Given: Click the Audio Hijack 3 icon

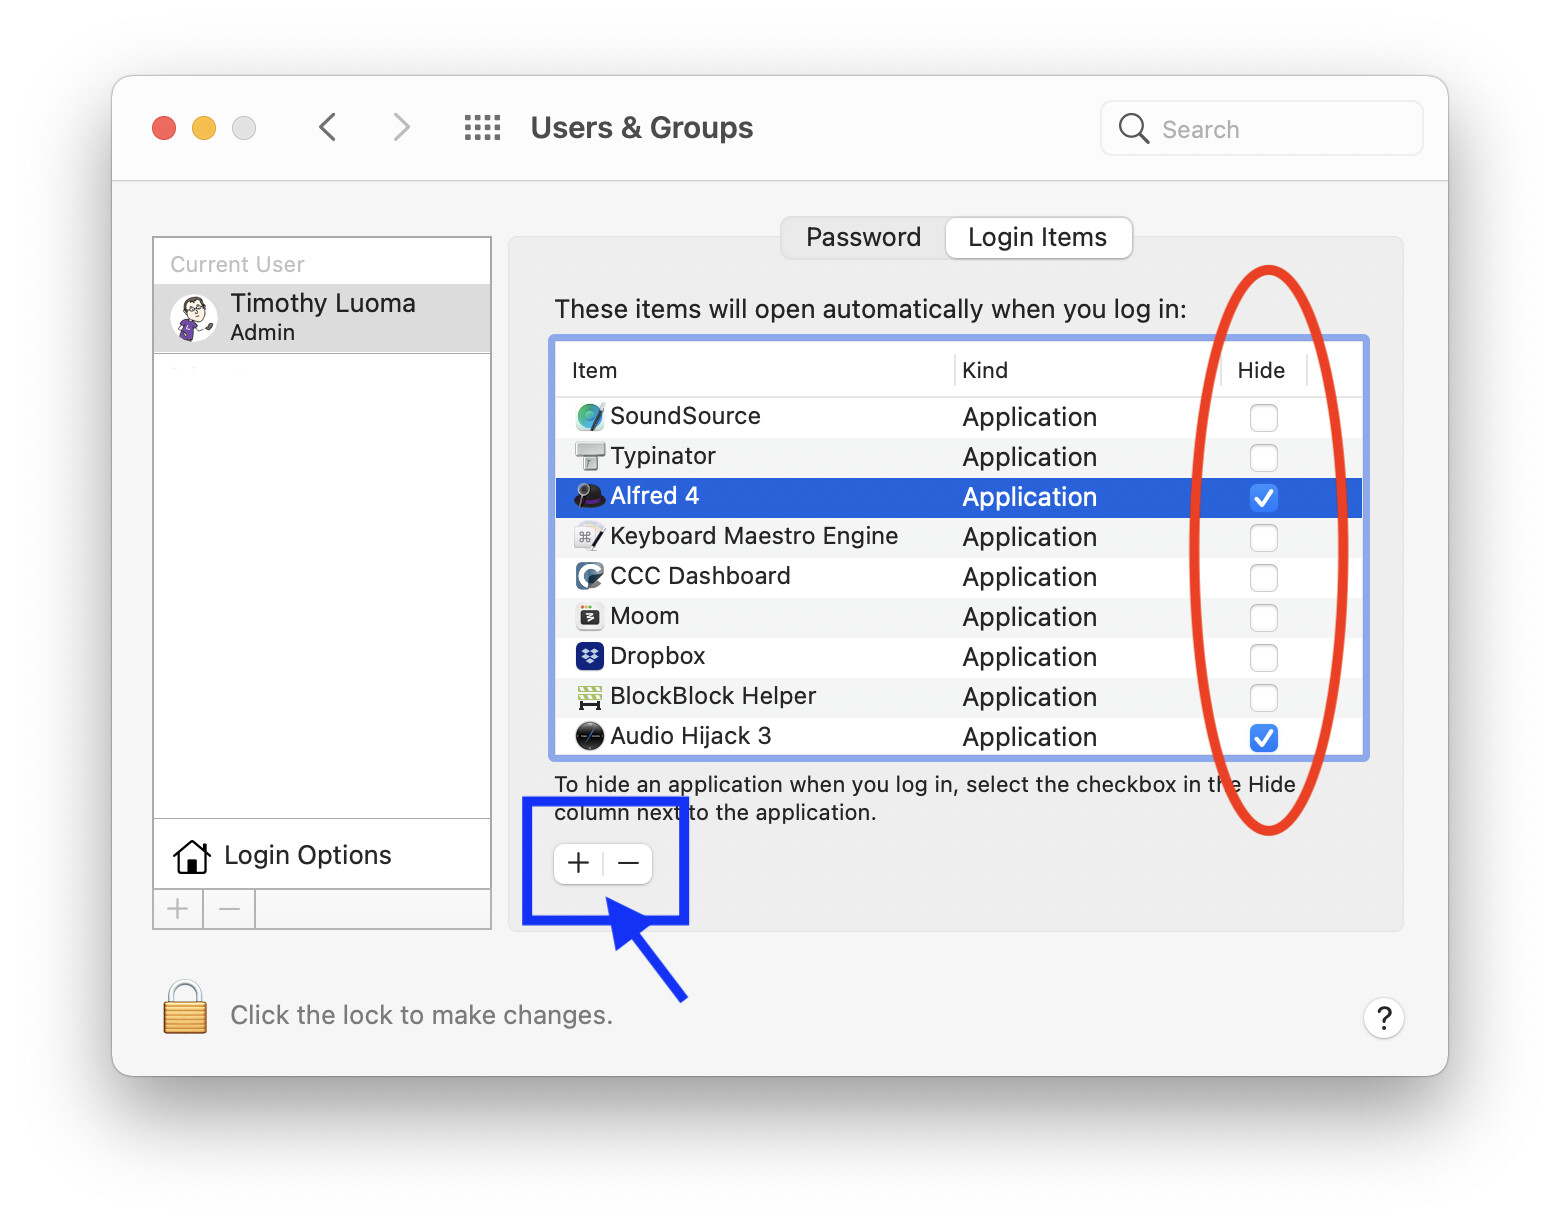Looking at the screenshot, I should click(590, 737).
